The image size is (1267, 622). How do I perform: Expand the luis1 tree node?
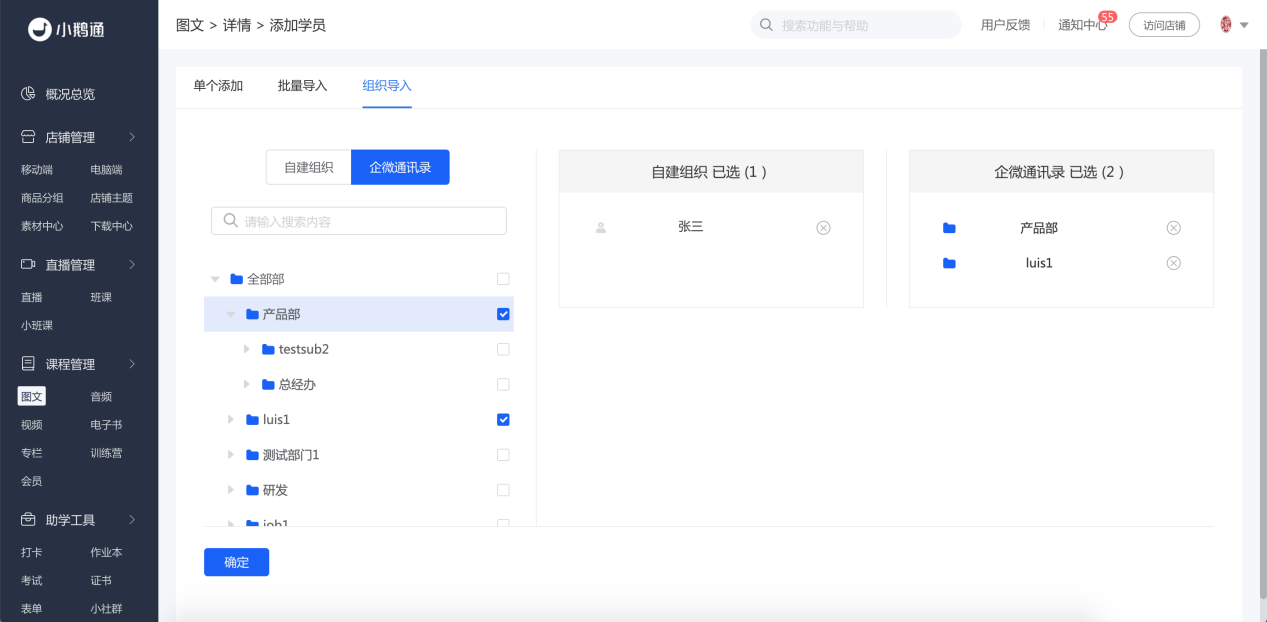point(231,420)
